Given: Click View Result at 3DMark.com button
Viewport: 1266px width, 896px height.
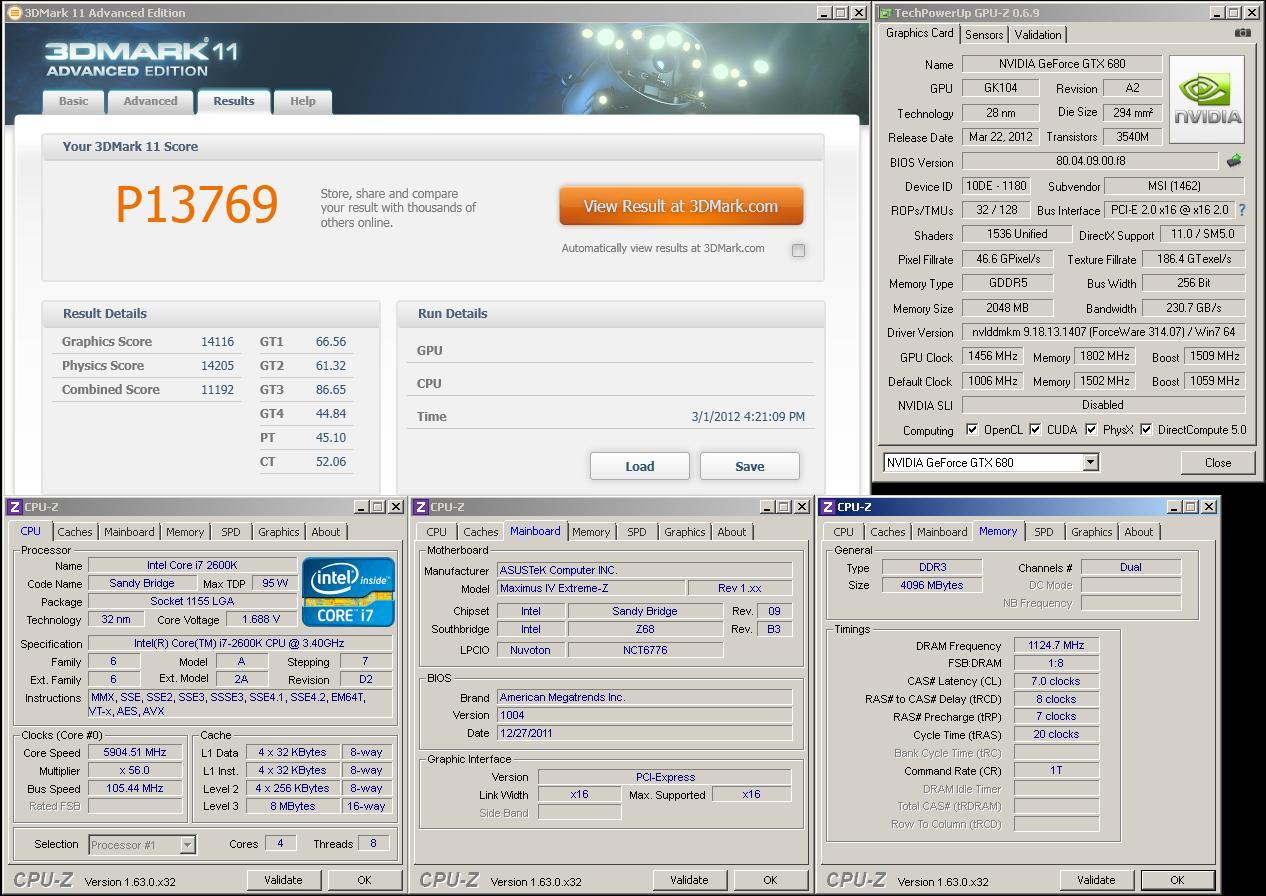Looking at the screenshot, I should 681,206.
